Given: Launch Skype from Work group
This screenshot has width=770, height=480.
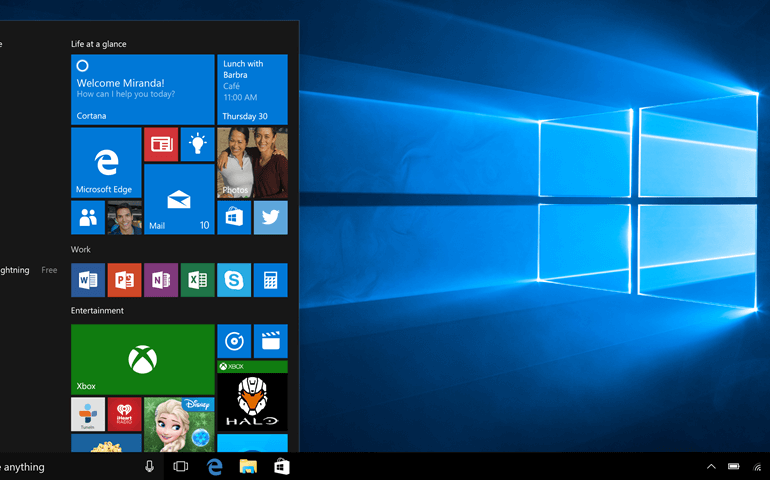Looking at the screenshot, I should (x=234, y=280).
